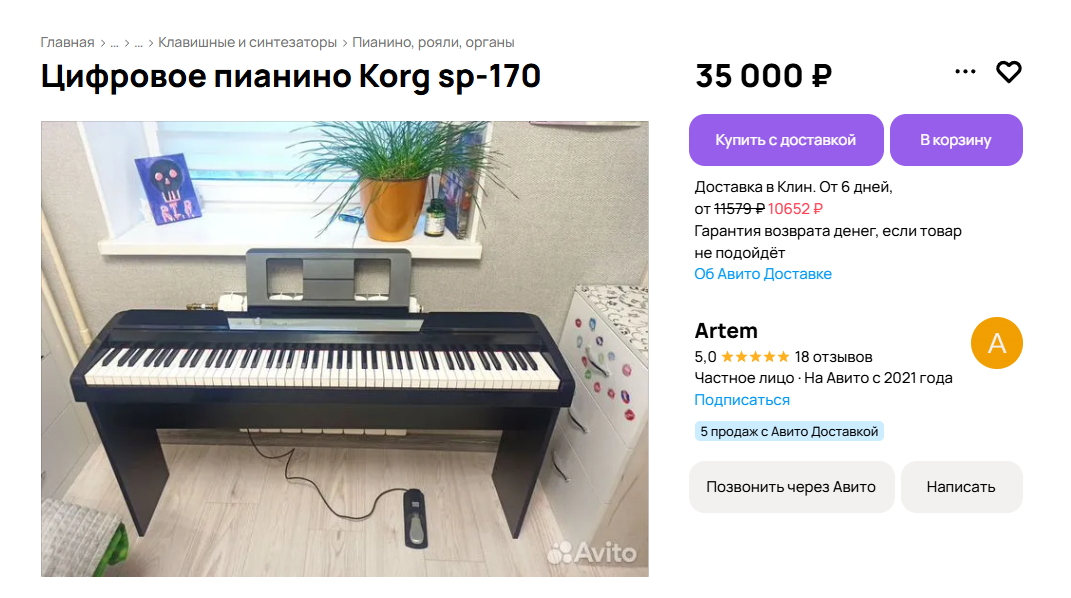Open Об Авито Доставке link

762,274
